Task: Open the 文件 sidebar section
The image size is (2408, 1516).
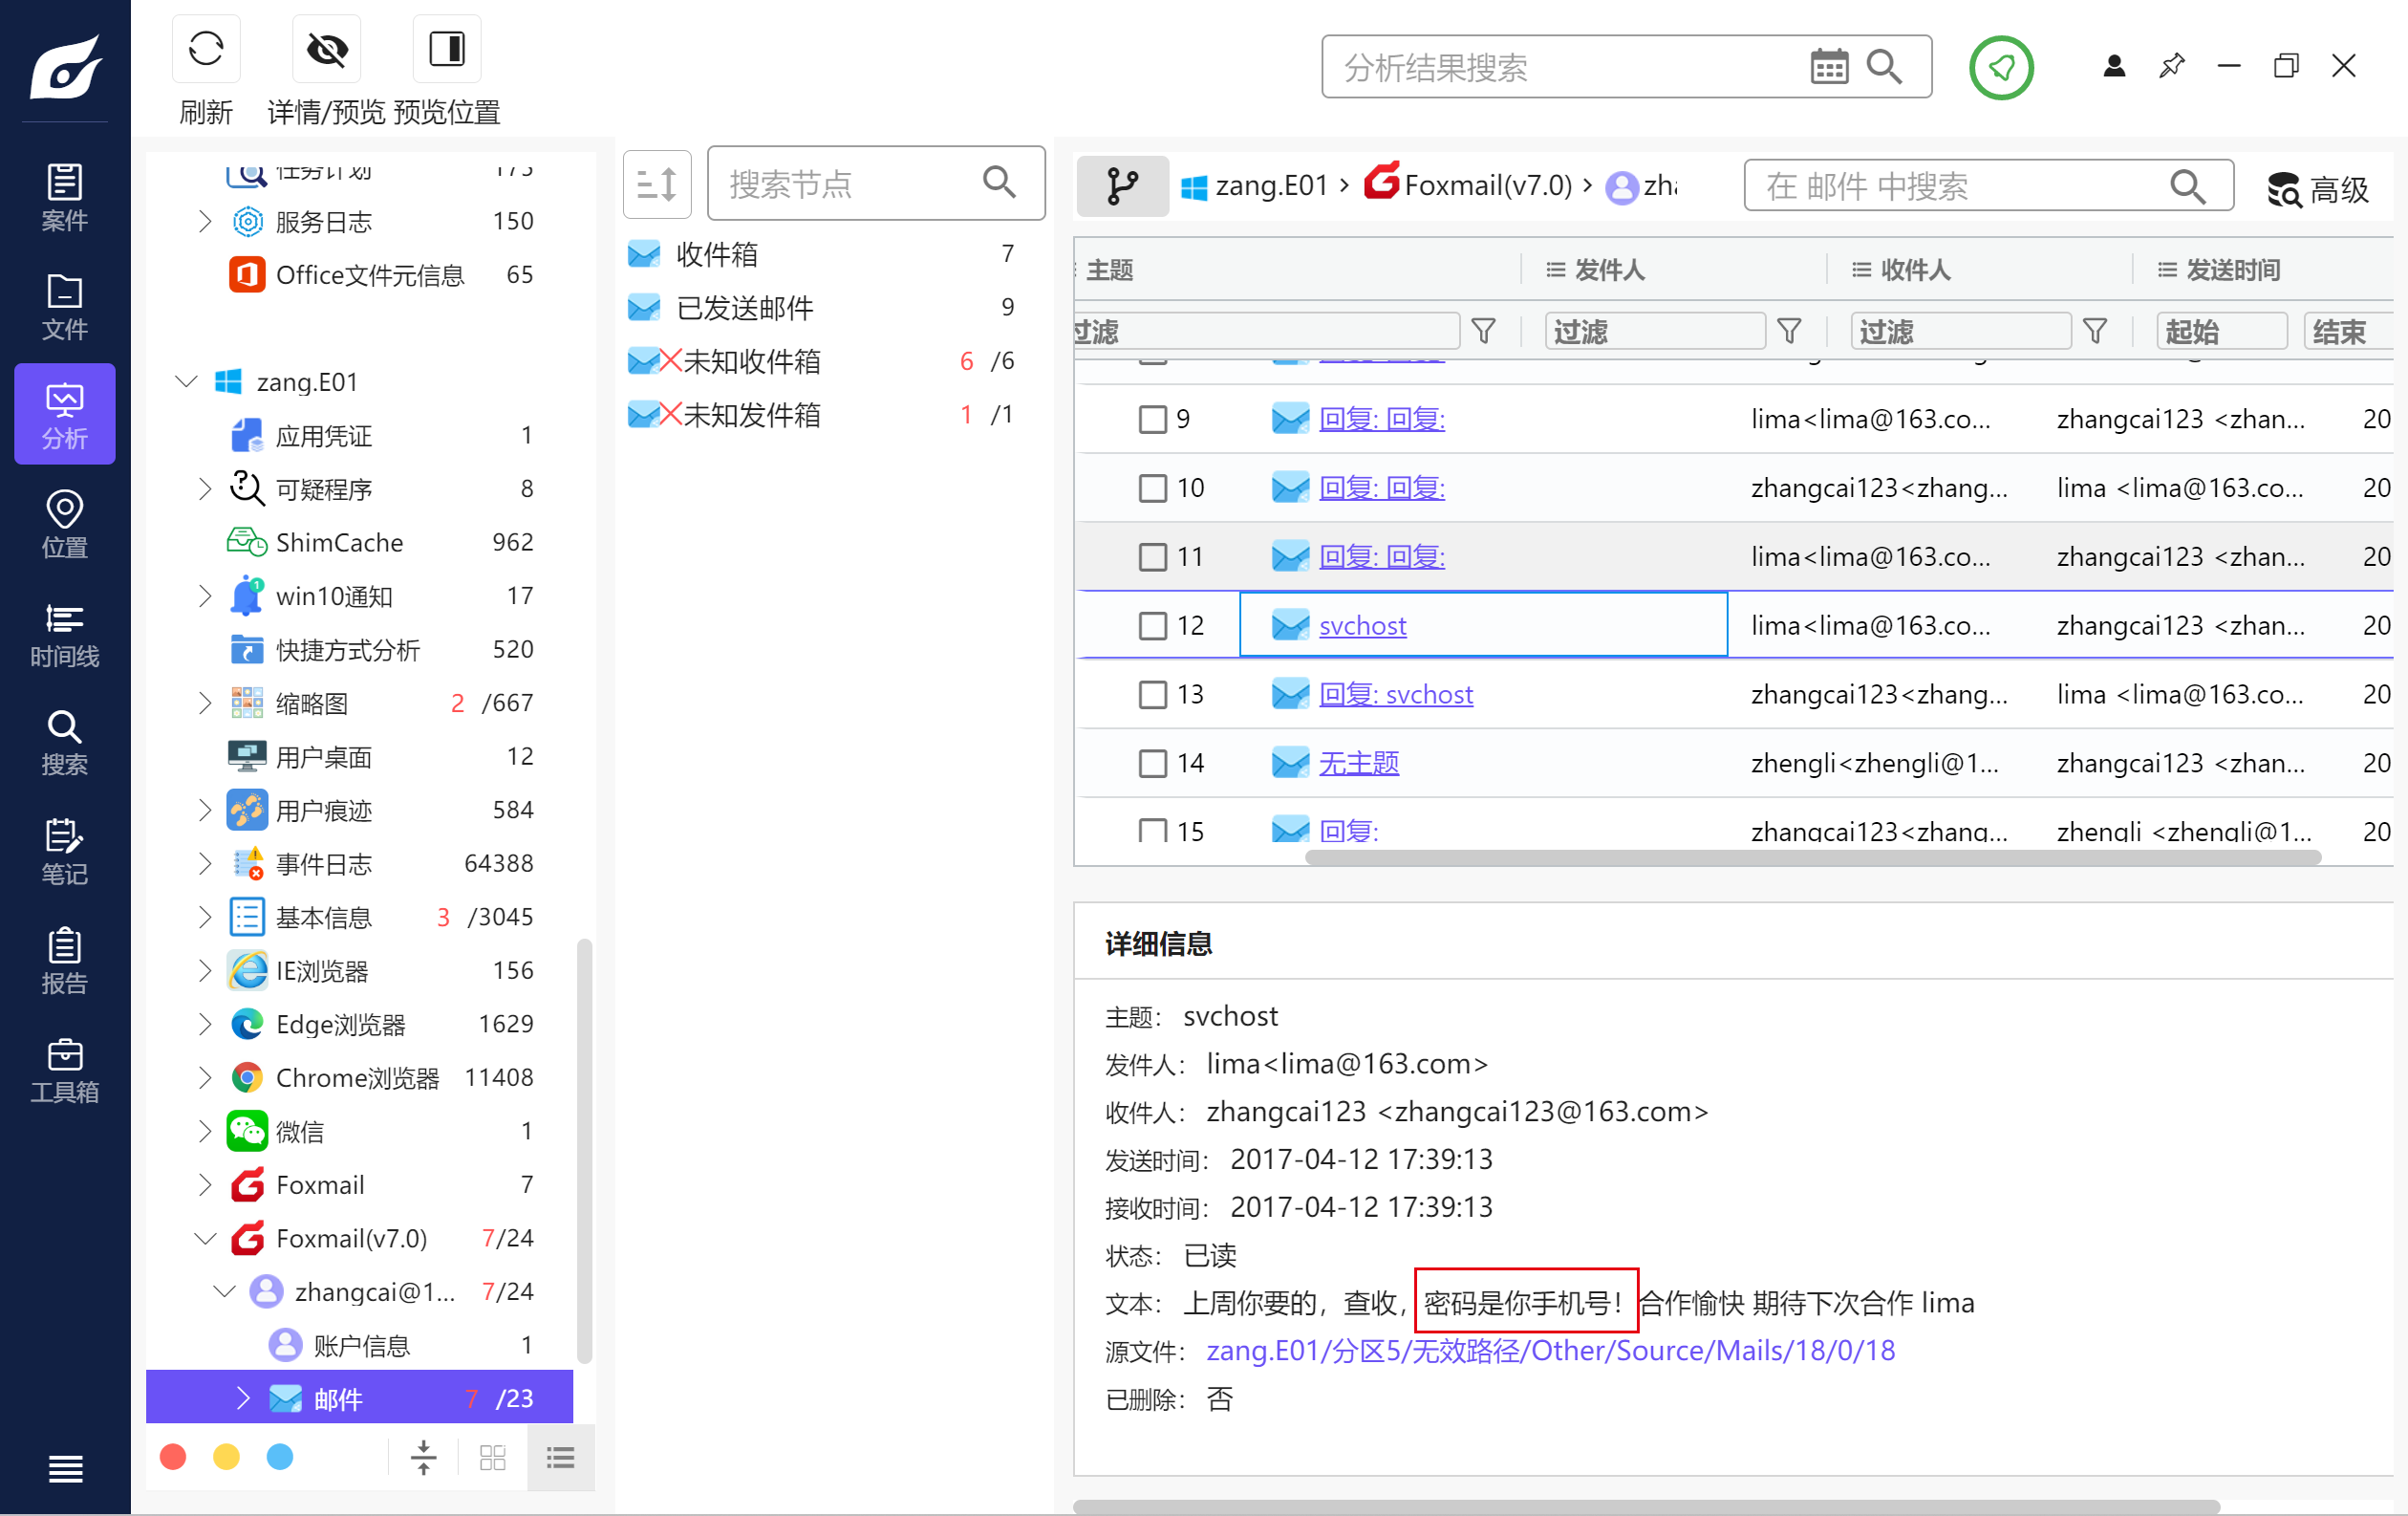Action: point(65,305)
